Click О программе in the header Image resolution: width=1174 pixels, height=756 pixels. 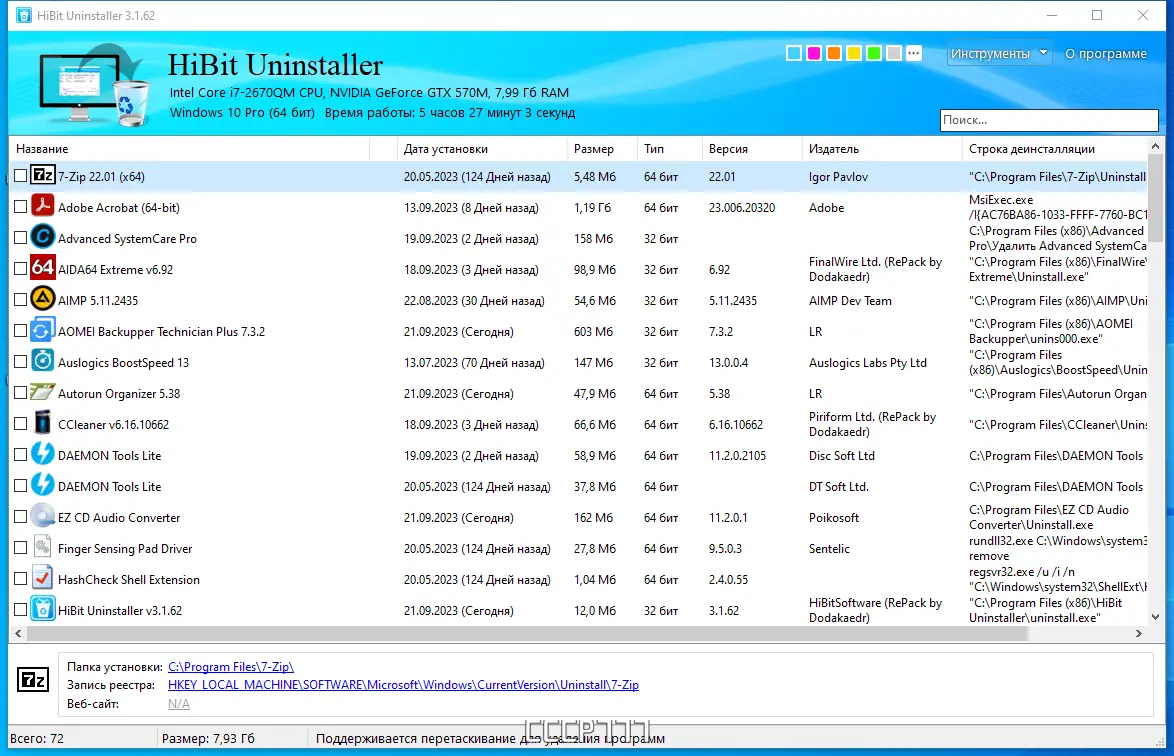coord(1106,53)
